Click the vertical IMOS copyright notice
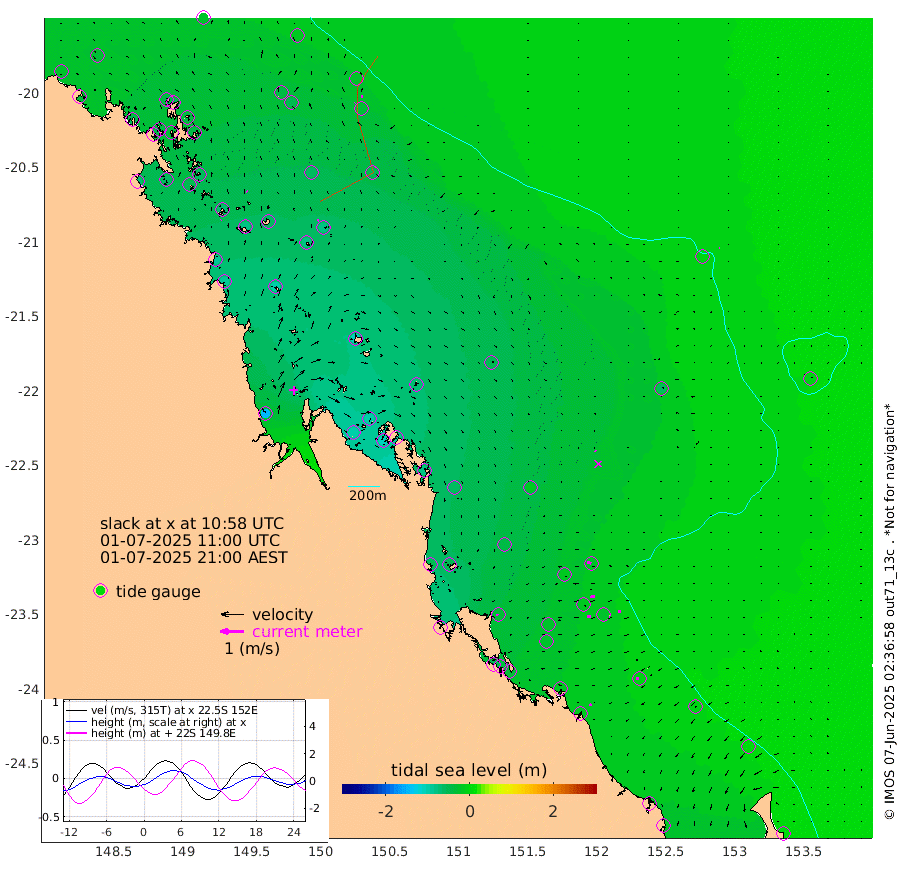This screenshot has width=900, height=874. click(889, 611)
